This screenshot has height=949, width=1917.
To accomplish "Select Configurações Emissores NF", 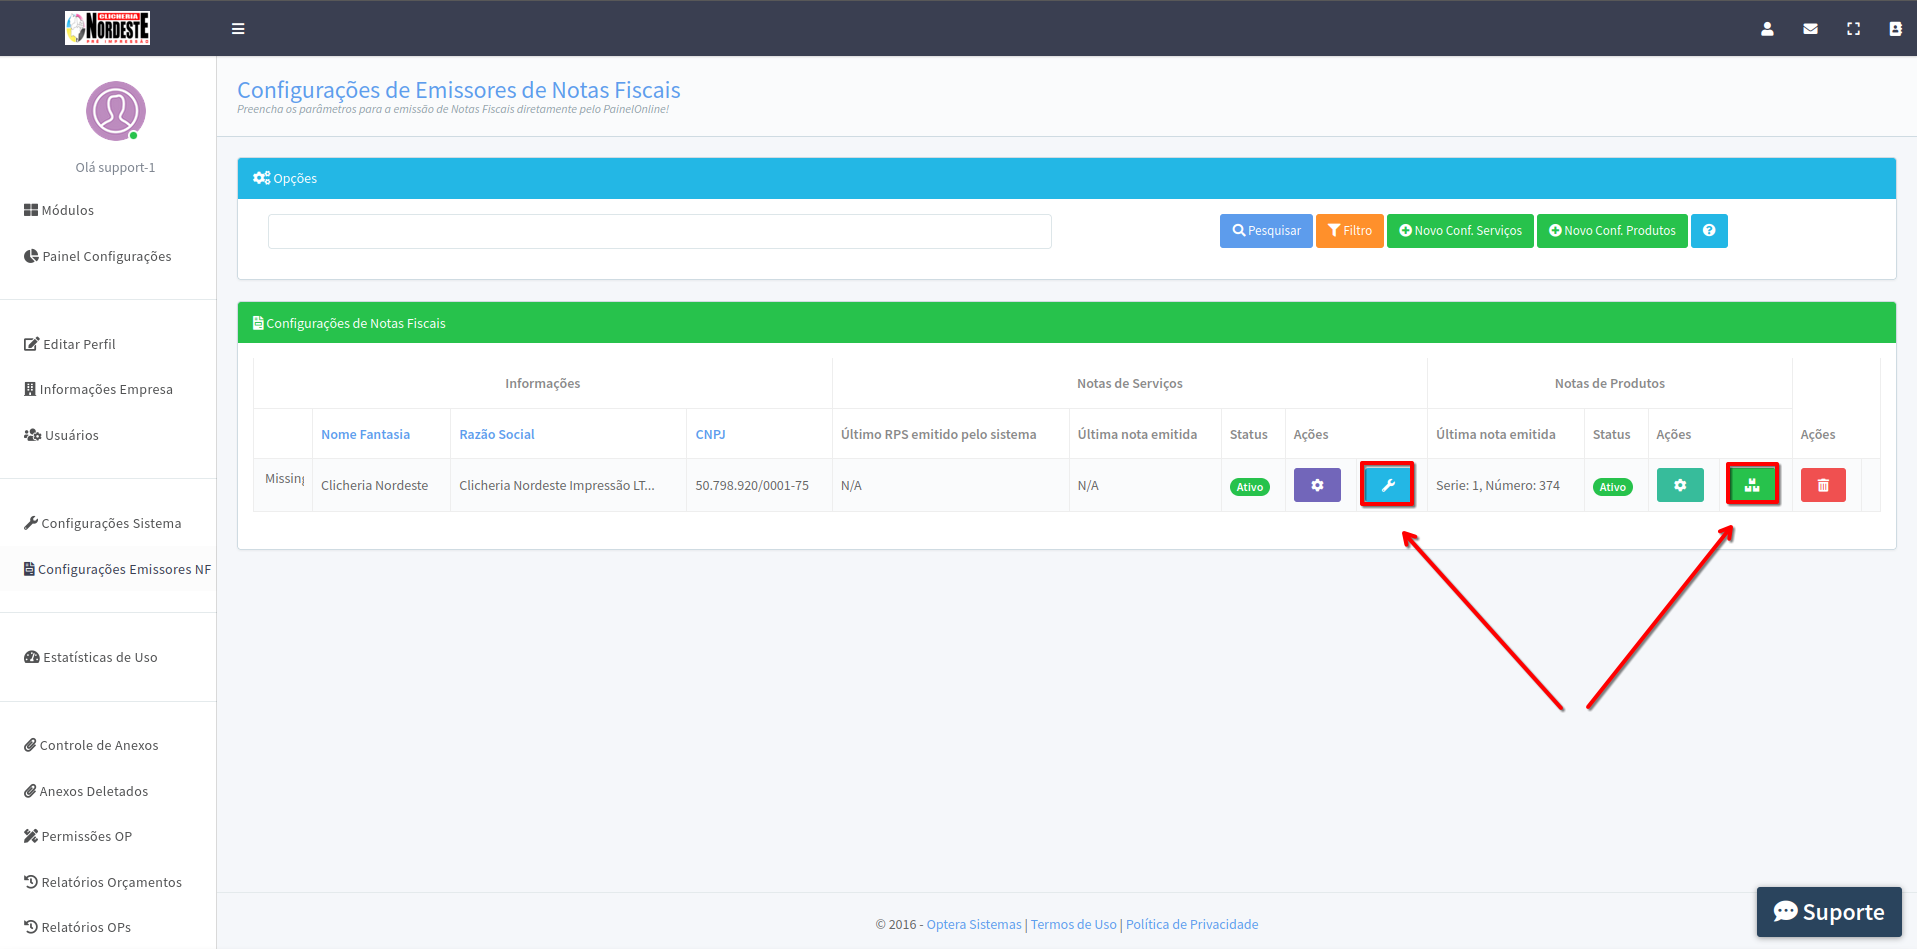I will [117, 569].
